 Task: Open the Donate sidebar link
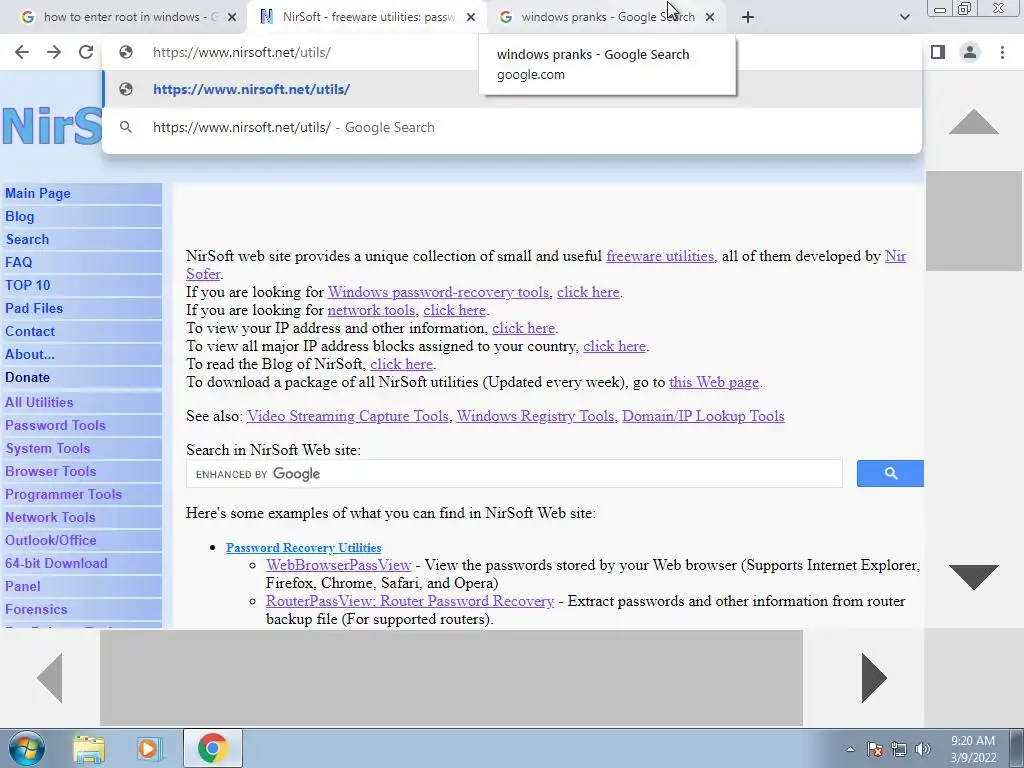(x=27, y=377)
